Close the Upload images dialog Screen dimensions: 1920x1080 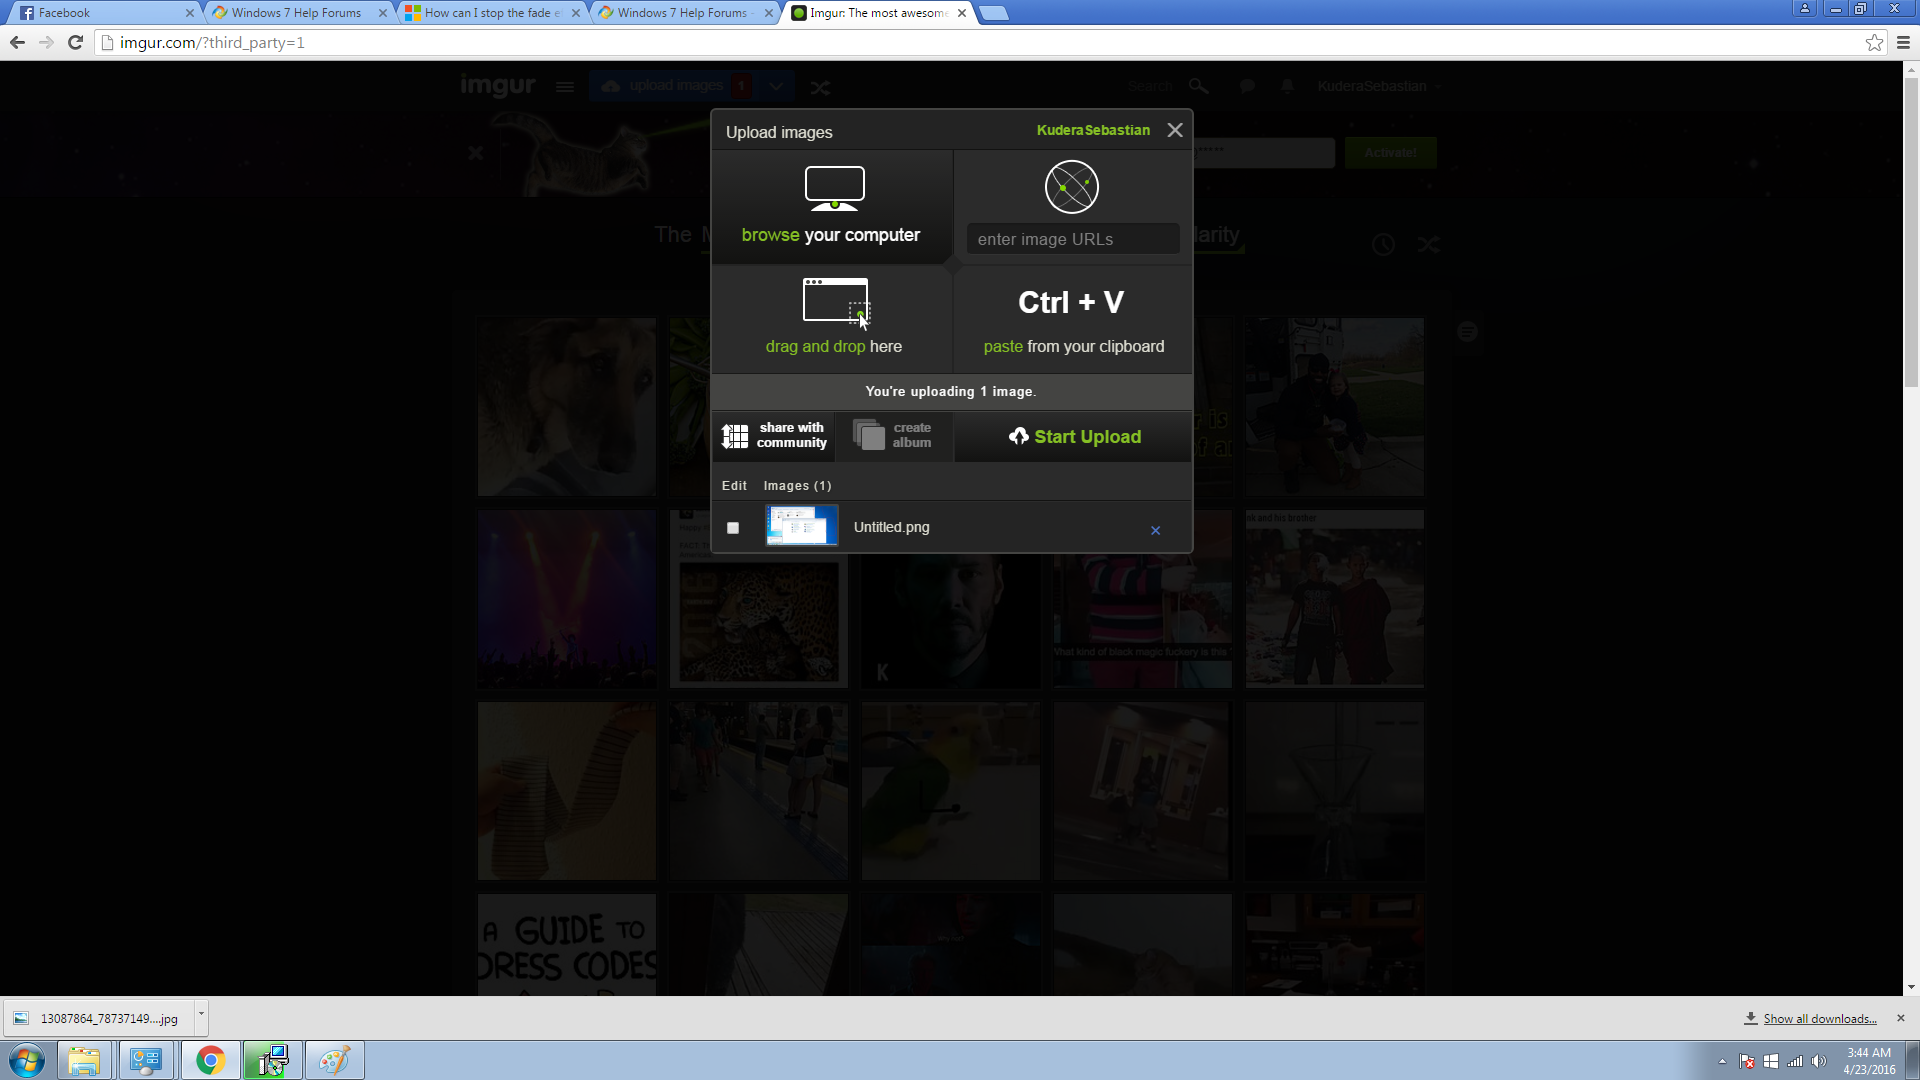click(1175, 130)
